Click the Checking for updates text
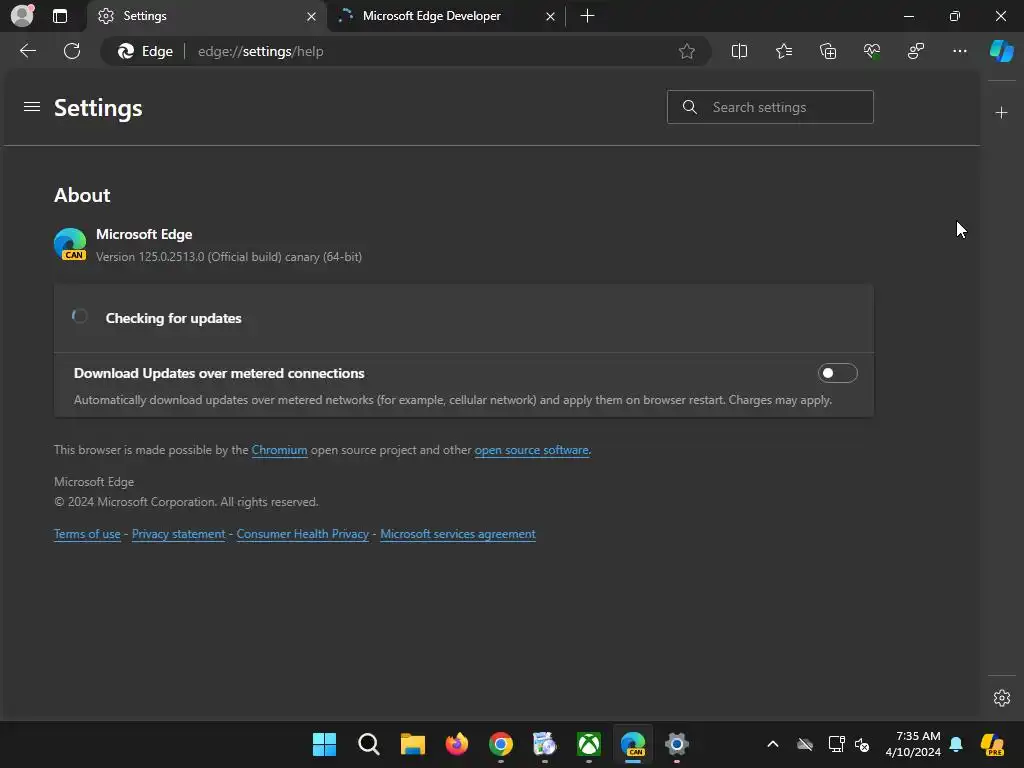 coord(174,318)
